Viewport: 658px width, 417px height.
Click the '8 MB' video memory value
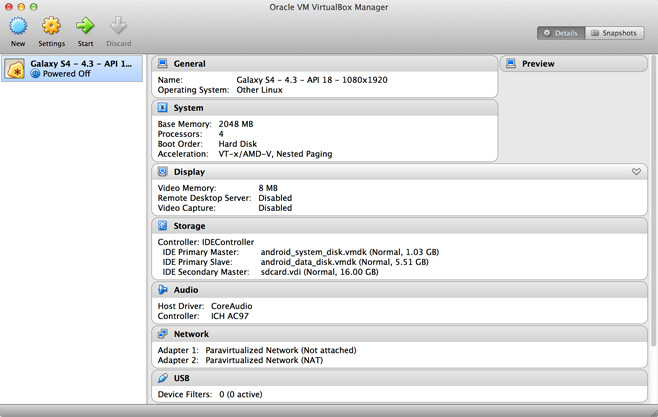coord(268,188)
